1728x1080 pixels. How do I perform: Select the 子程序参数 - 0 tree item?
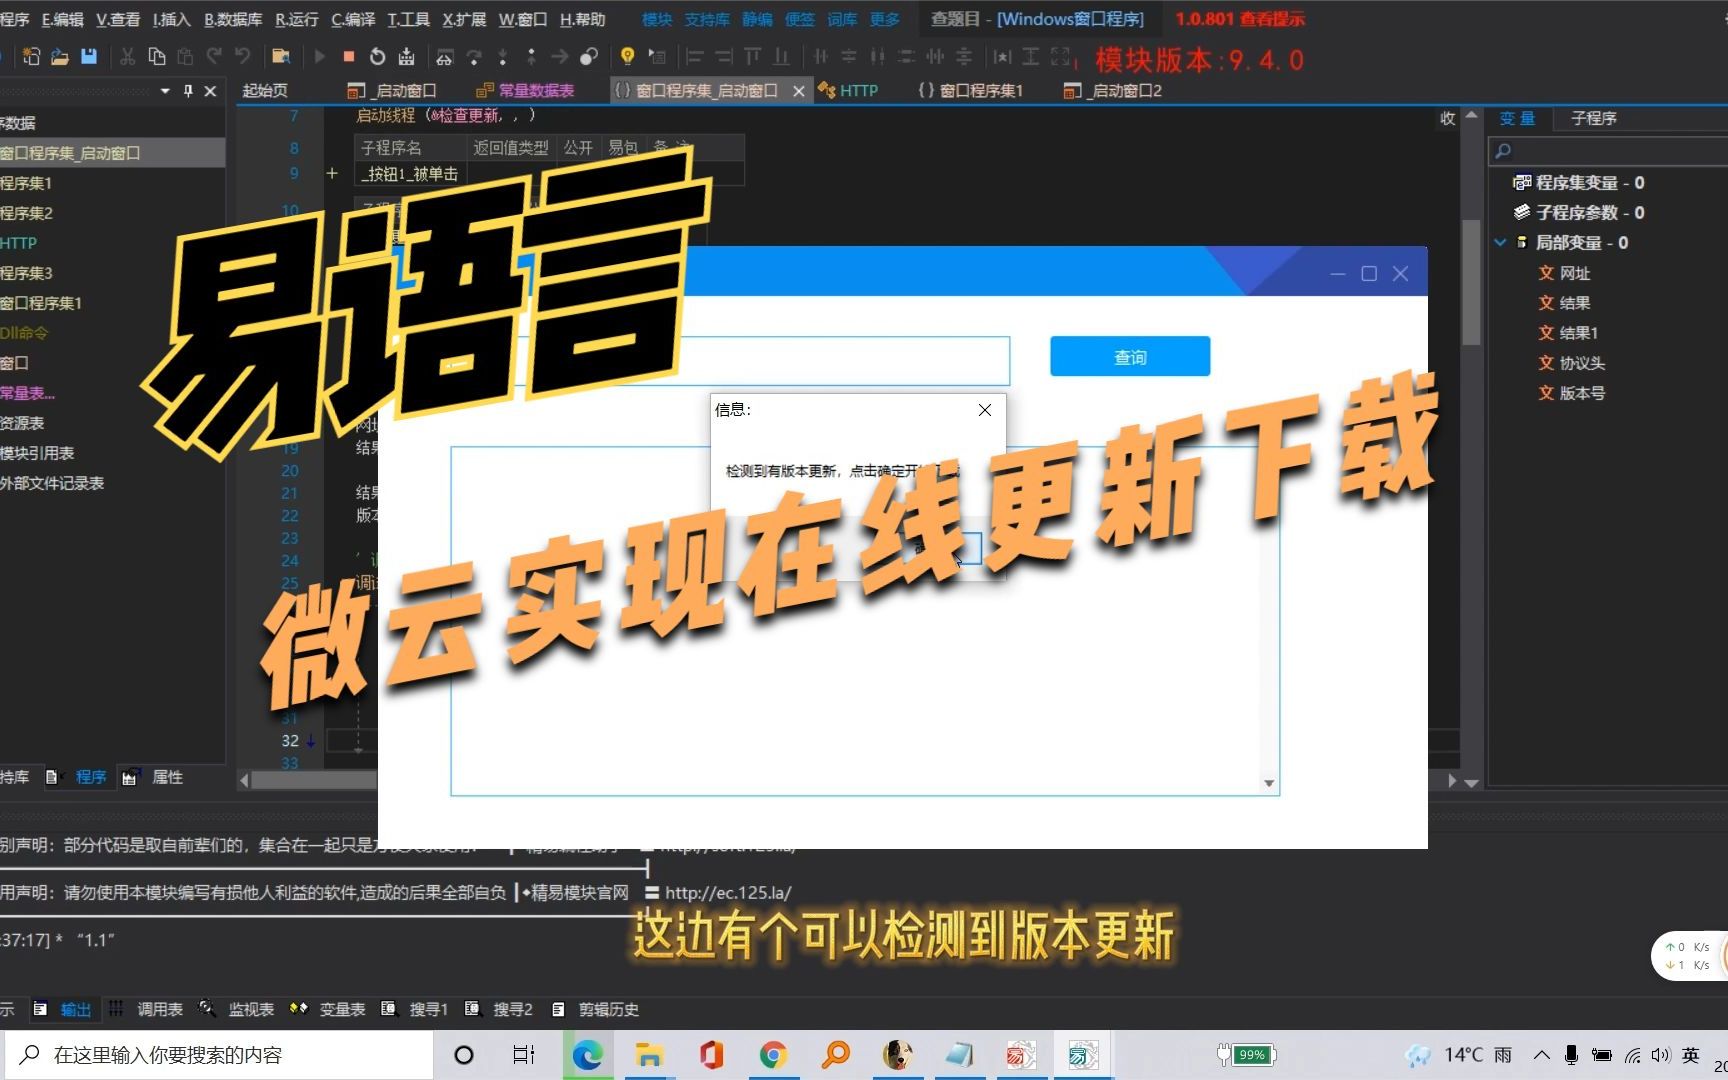[1579, 213]
